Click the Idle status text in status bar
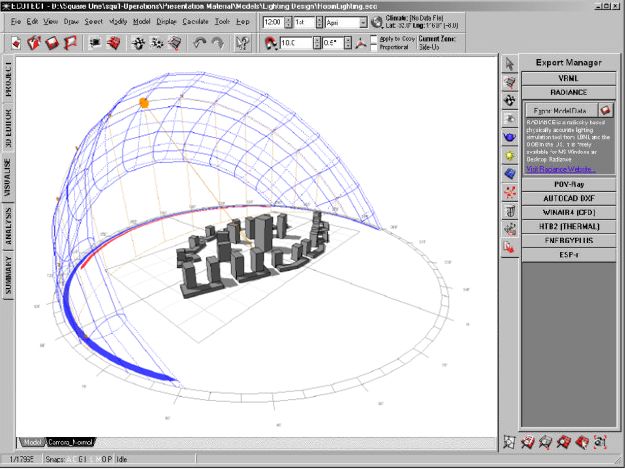This screenshot has height=469, width=625. 122,459
